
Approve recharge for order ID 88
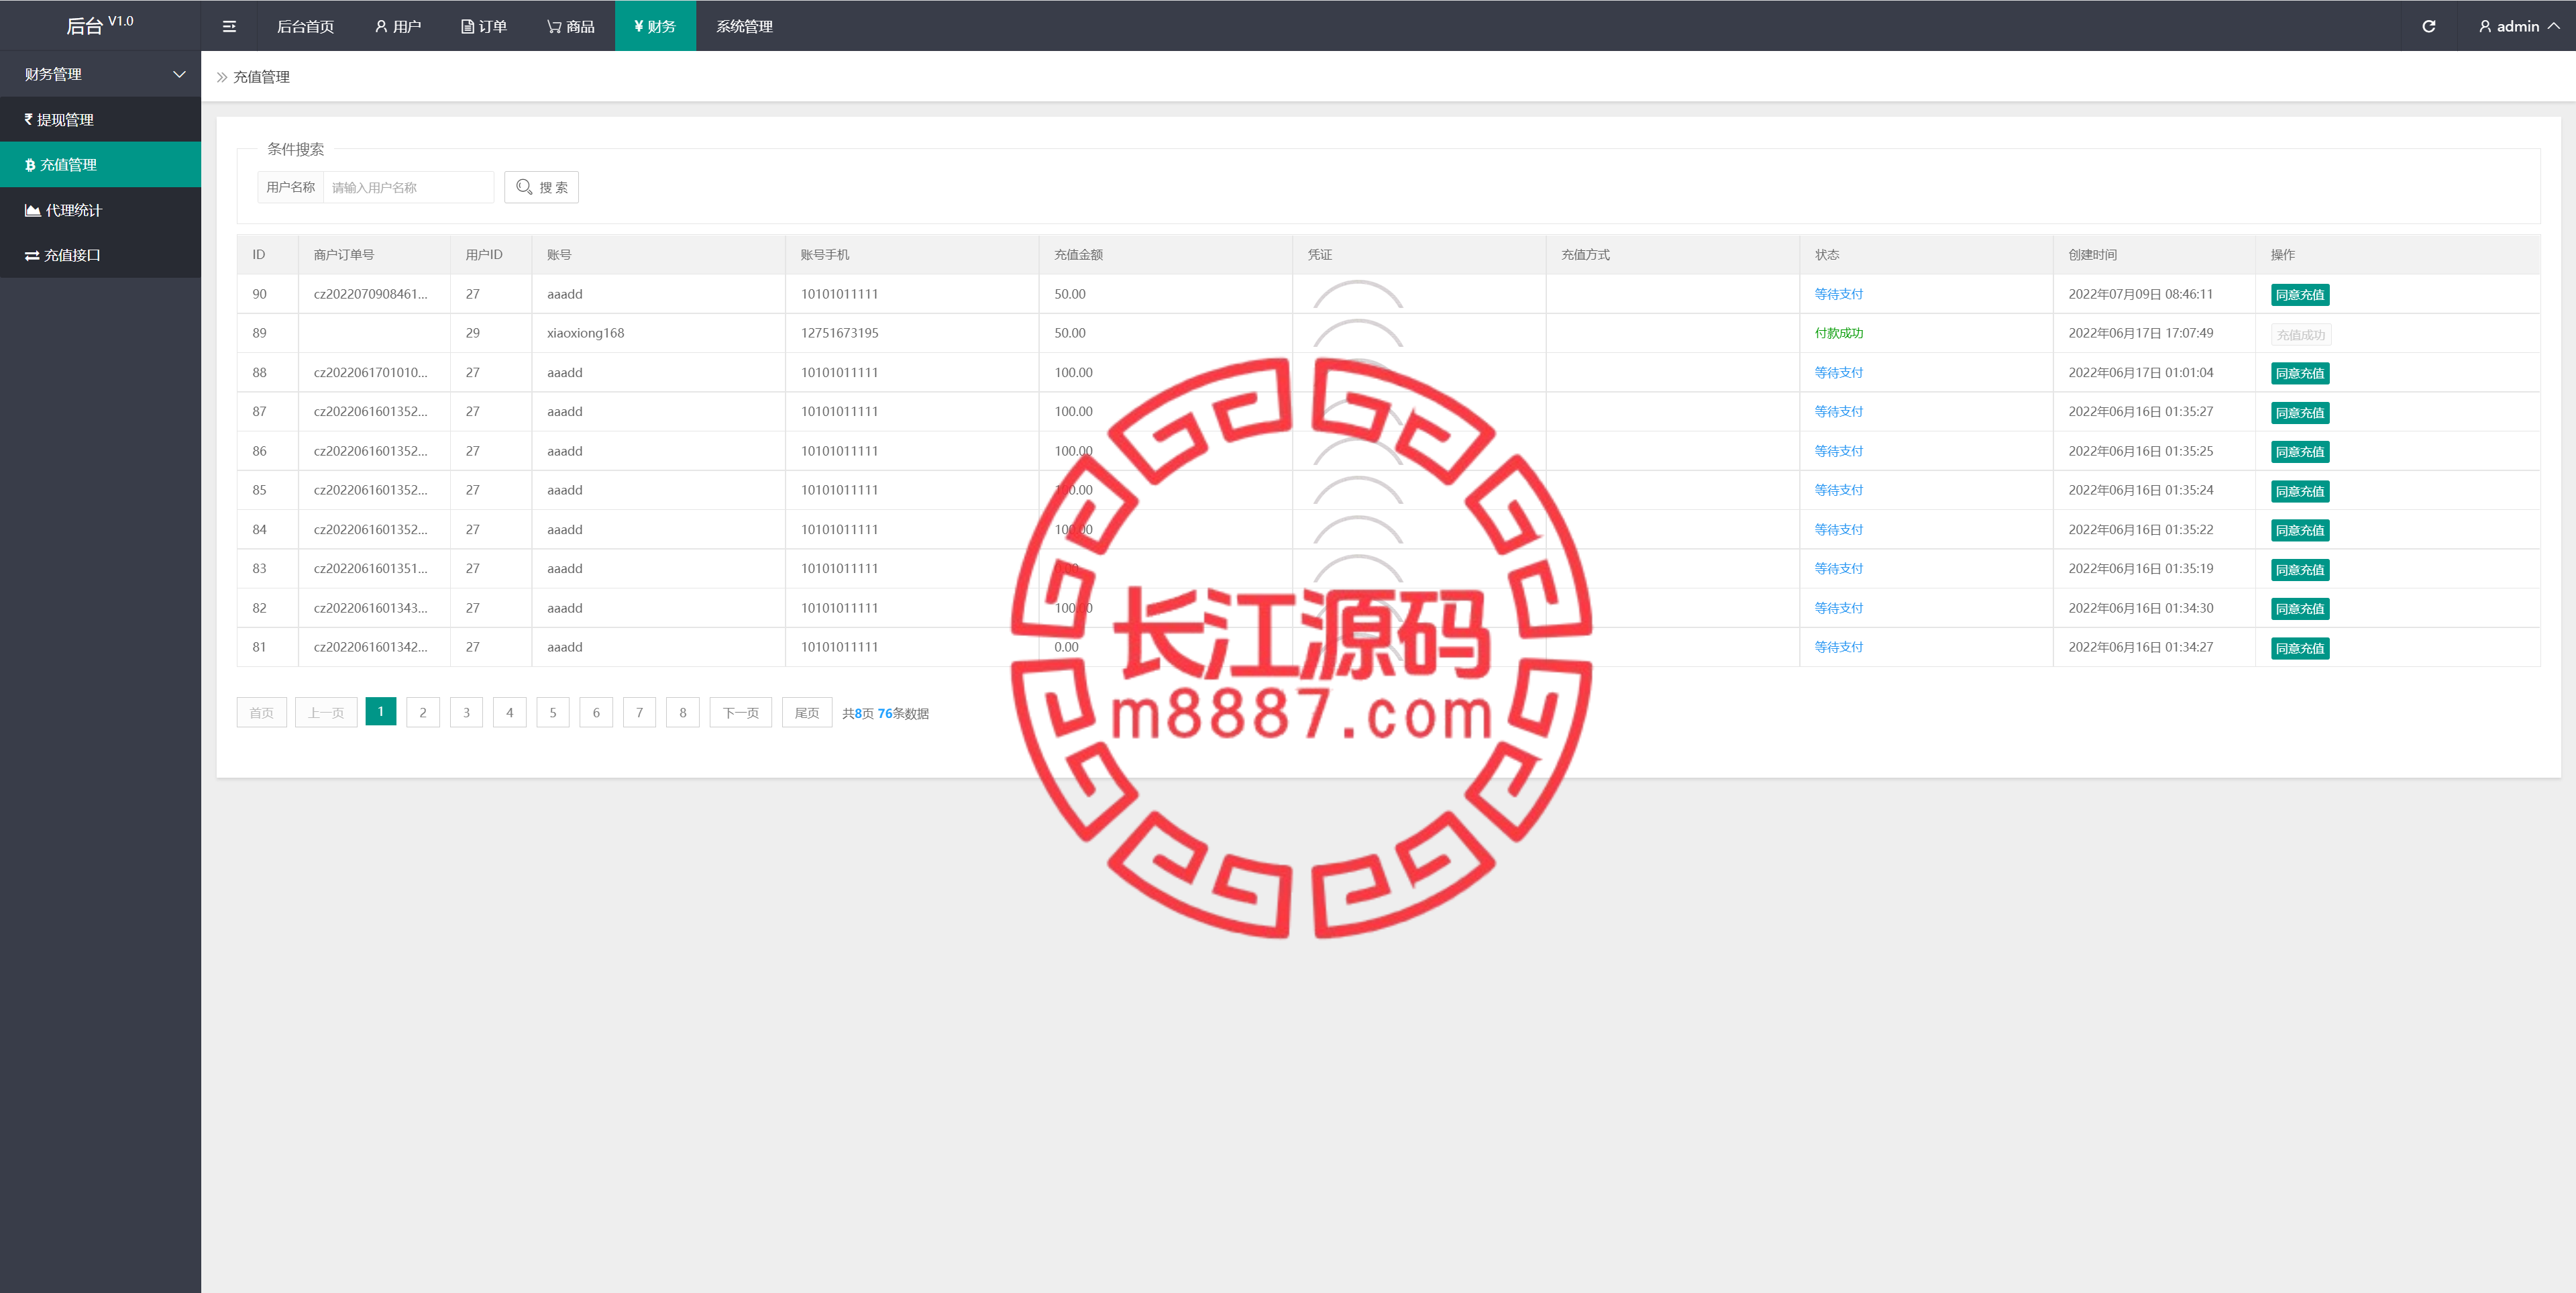(x=2300, y=373)
